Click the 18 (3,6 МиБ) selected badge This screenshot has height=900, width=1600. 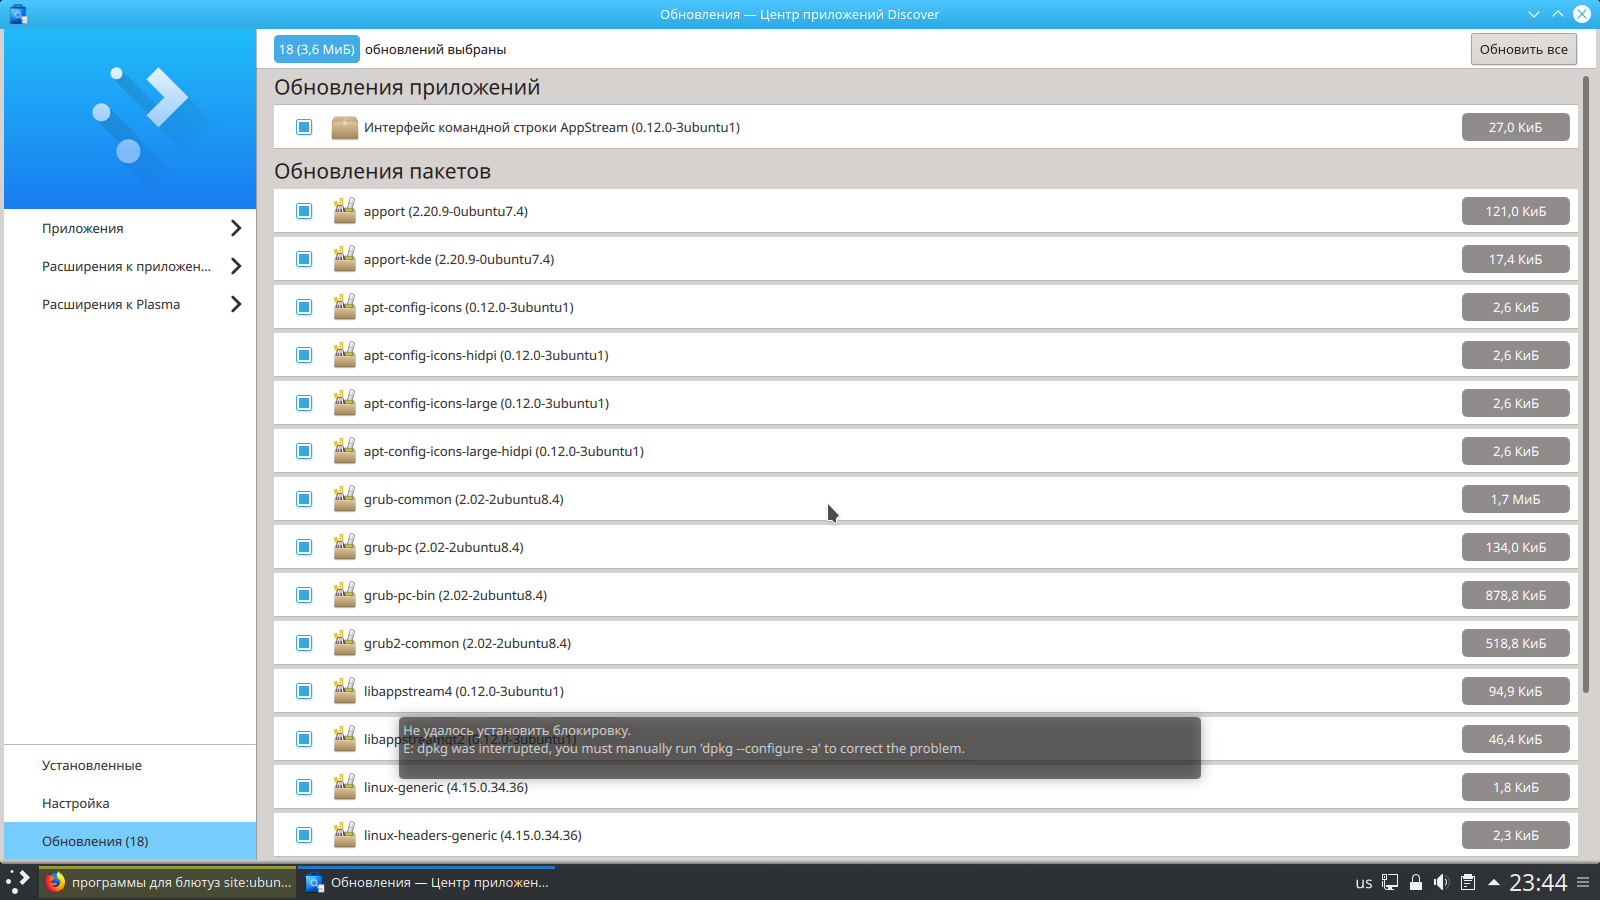pyautogui.click(x=317, y=49)
